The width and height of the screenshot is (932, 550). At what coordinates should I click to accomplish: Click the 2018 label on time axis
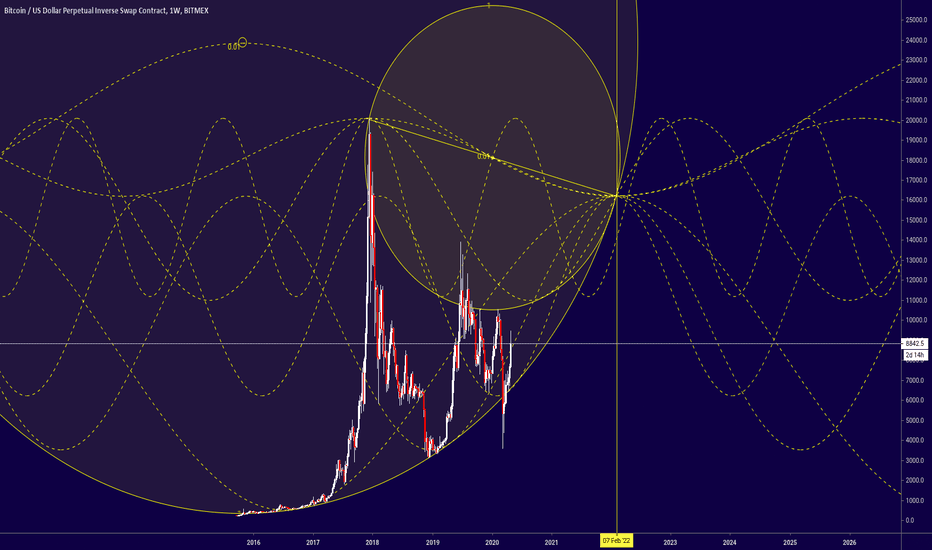[x=372, y=542]
